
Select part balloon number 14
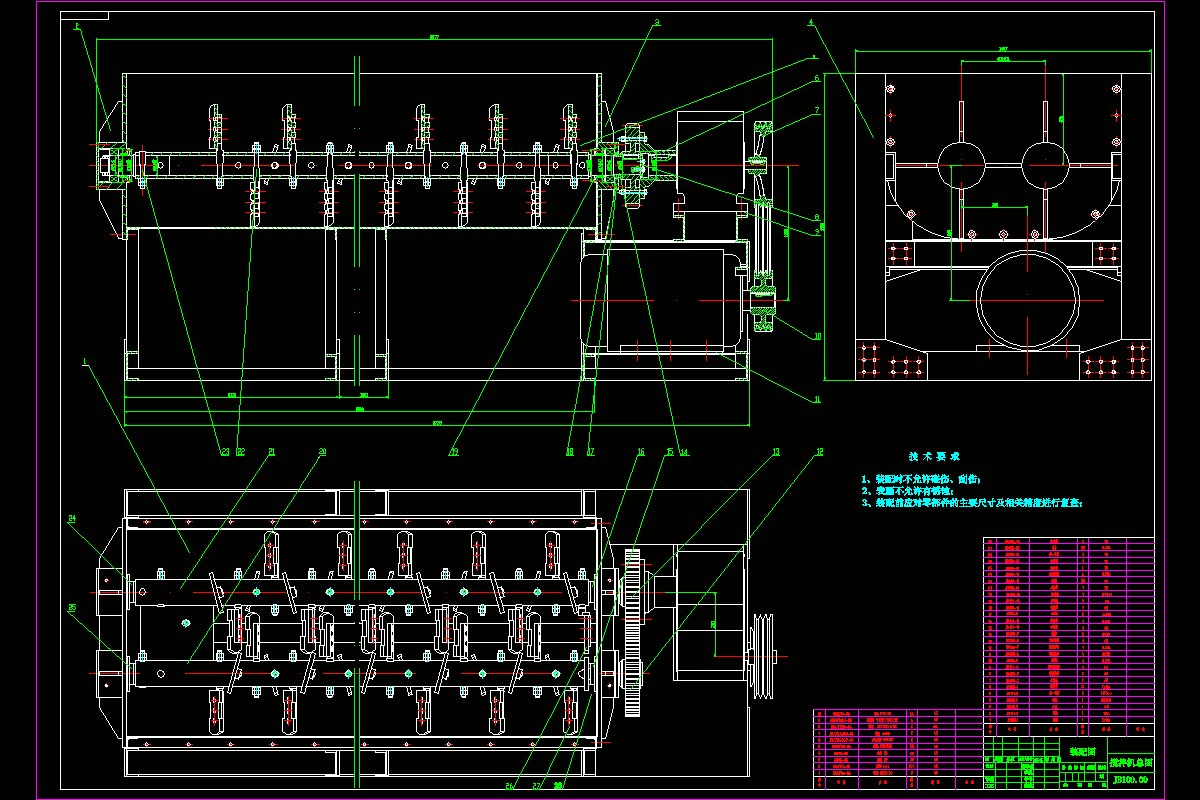click(684, 452)
